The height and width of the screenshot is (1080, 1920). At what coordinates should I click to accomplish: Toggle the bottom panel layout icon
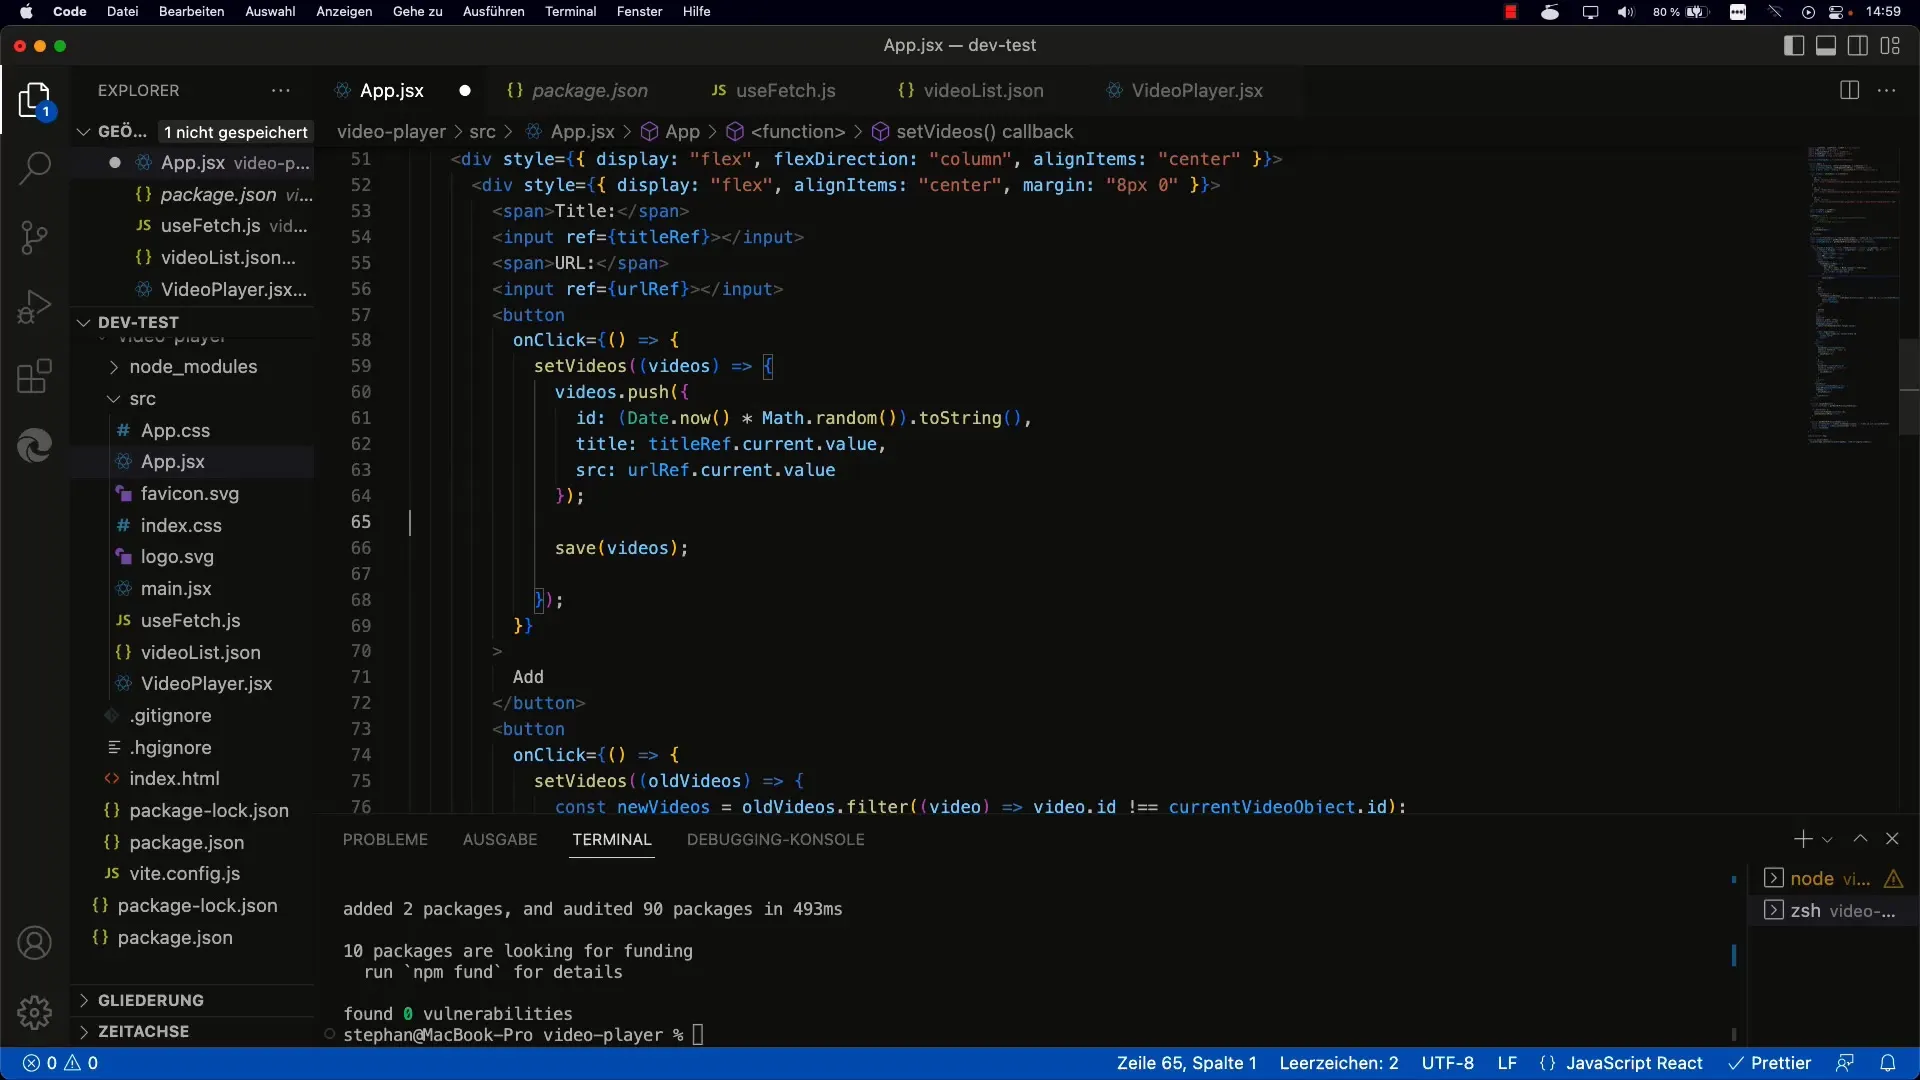[1826, 45]
